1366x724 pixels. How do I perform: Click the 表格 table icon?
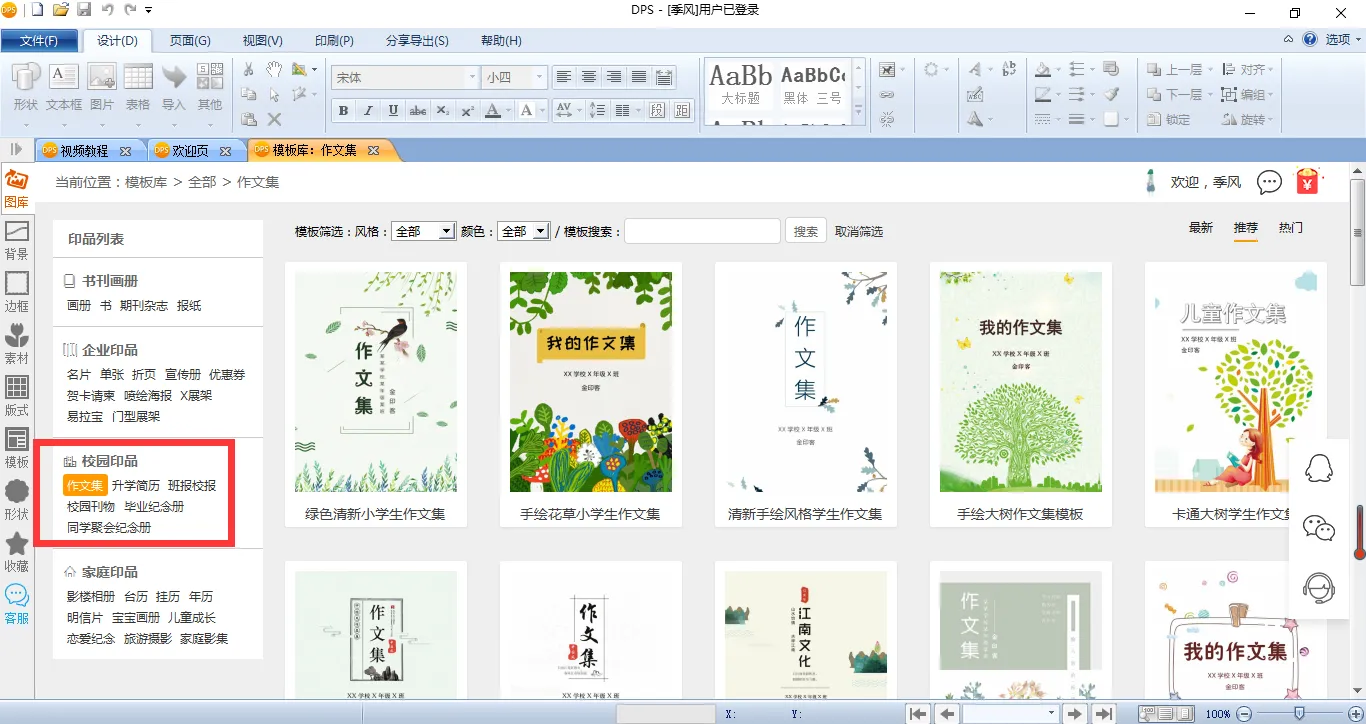[x=138, y=86]
